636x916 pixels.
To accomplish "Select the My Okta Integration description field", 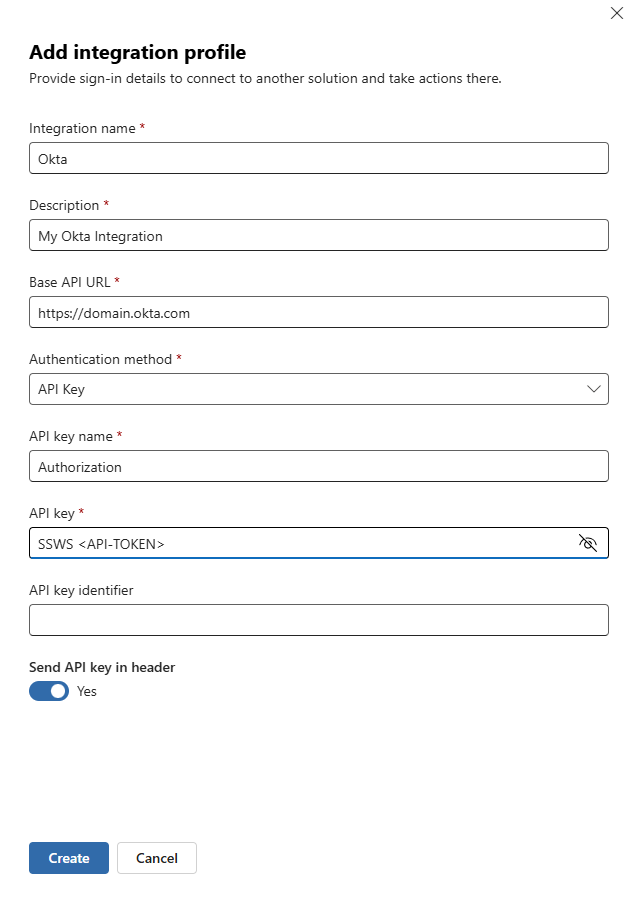I will pos(319,235).
